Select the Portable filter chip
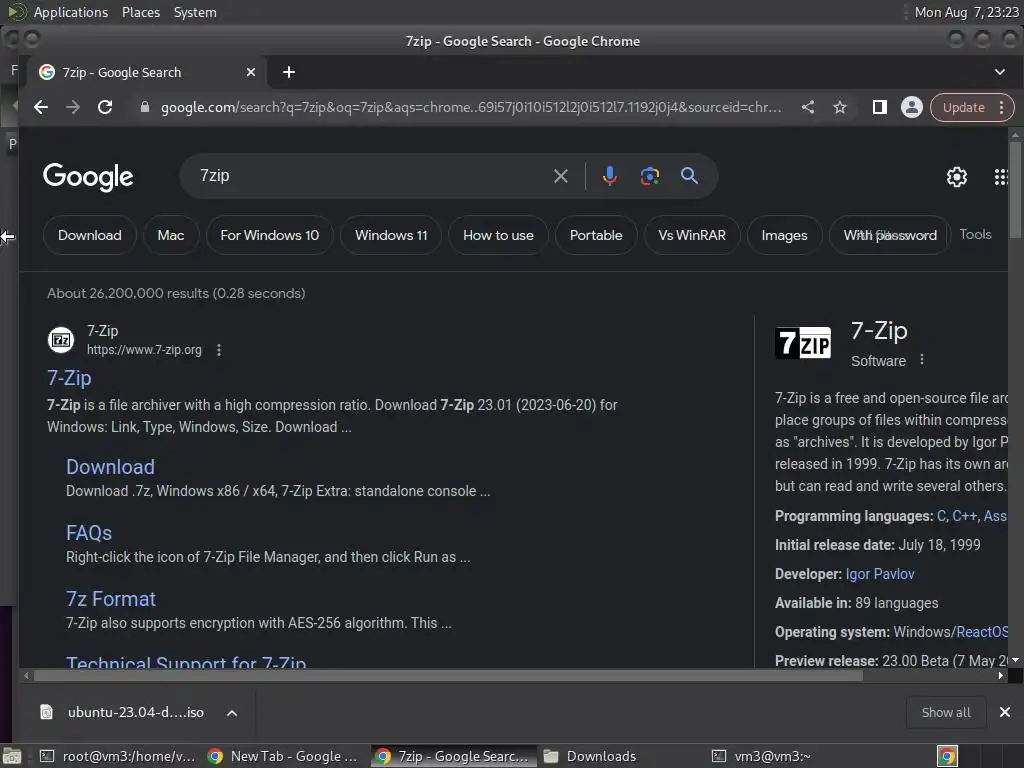 coord(596,235)
